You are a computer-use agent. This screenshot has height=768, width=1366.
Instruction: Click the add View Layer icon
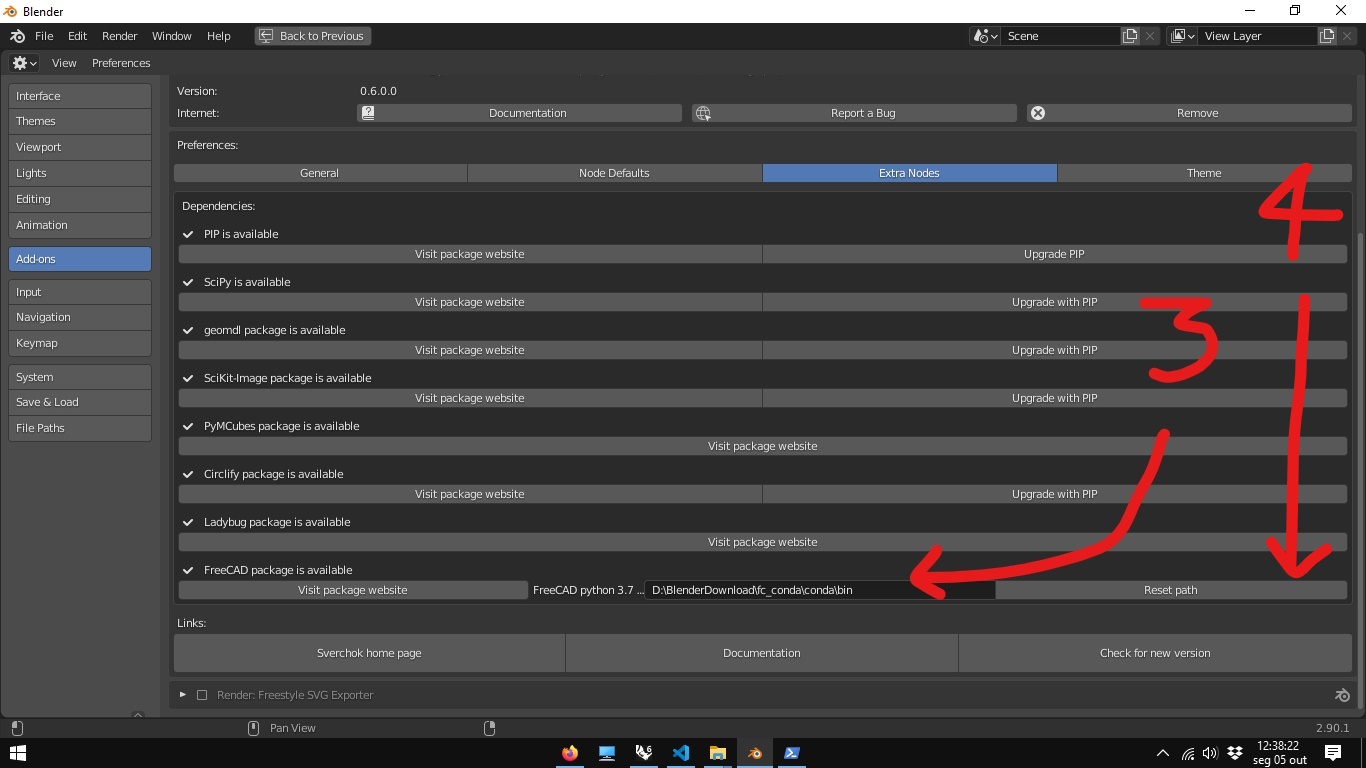(1327, 36)
